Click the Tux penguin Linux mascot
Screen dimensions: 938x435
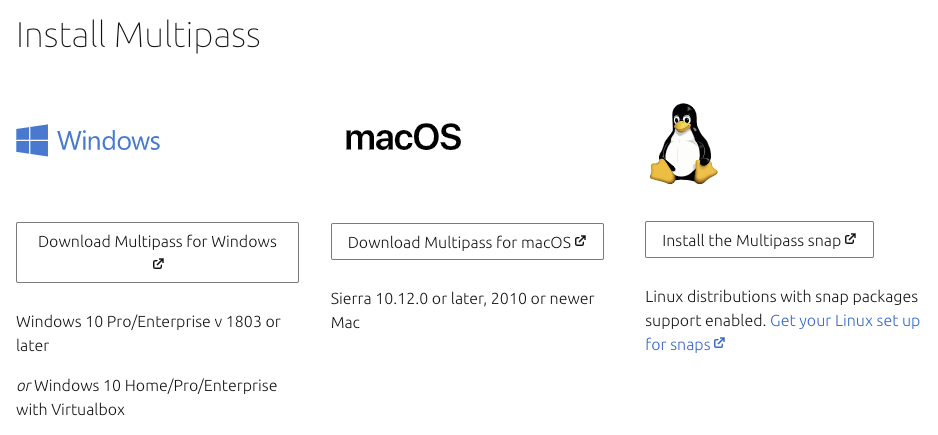pos(683,144)
